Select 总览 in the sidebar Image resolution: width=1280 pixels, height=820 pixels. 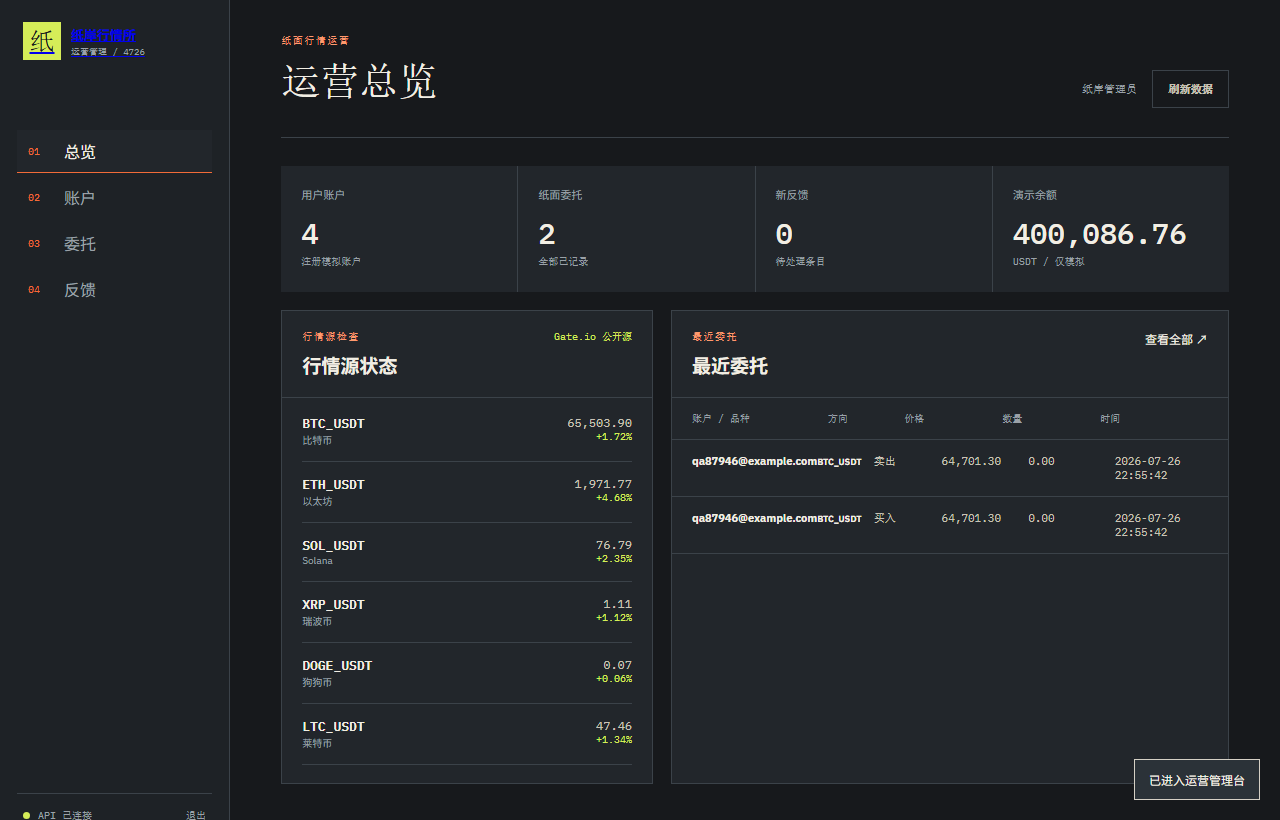tap(114, 152)
